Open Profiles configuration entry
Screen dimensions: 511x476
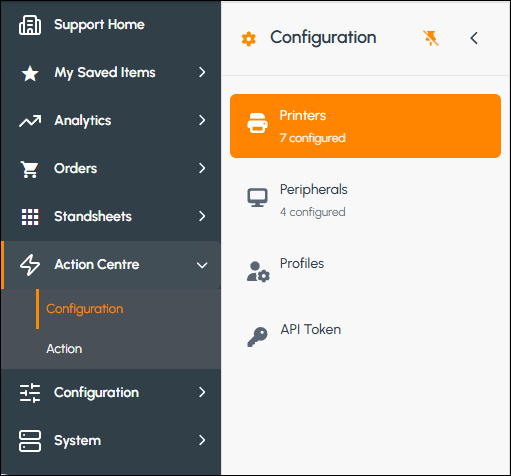(x=365, y=272)
